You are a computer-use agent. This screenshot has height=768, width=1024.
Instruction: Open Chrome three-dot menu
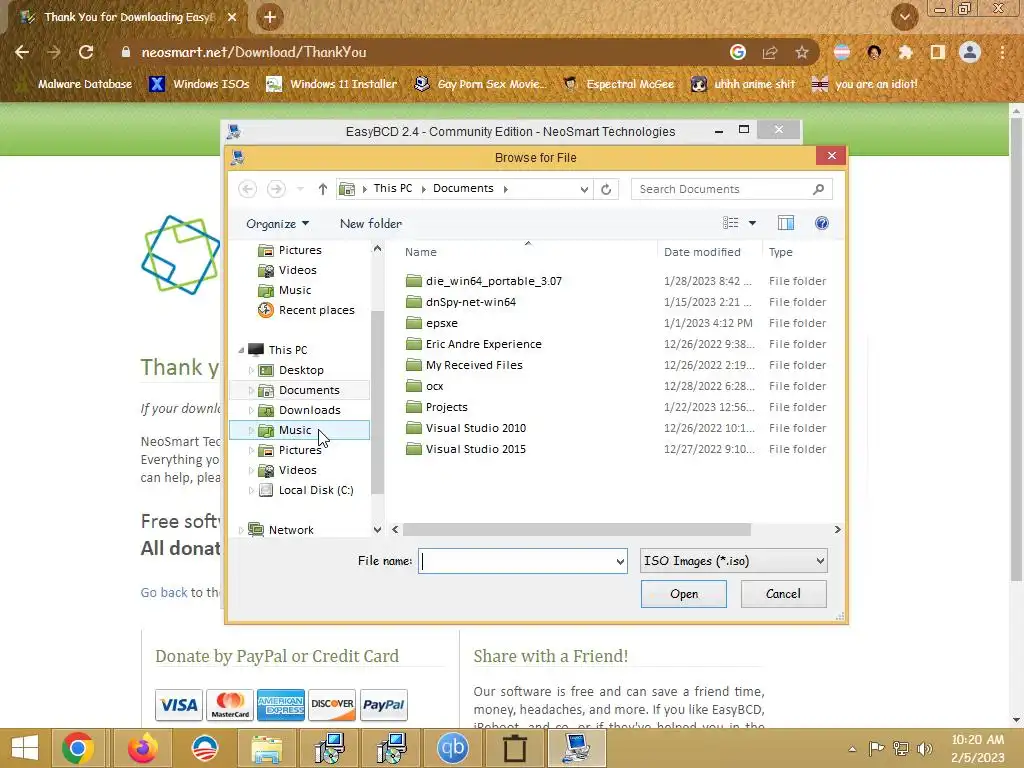coord(1002,52)
